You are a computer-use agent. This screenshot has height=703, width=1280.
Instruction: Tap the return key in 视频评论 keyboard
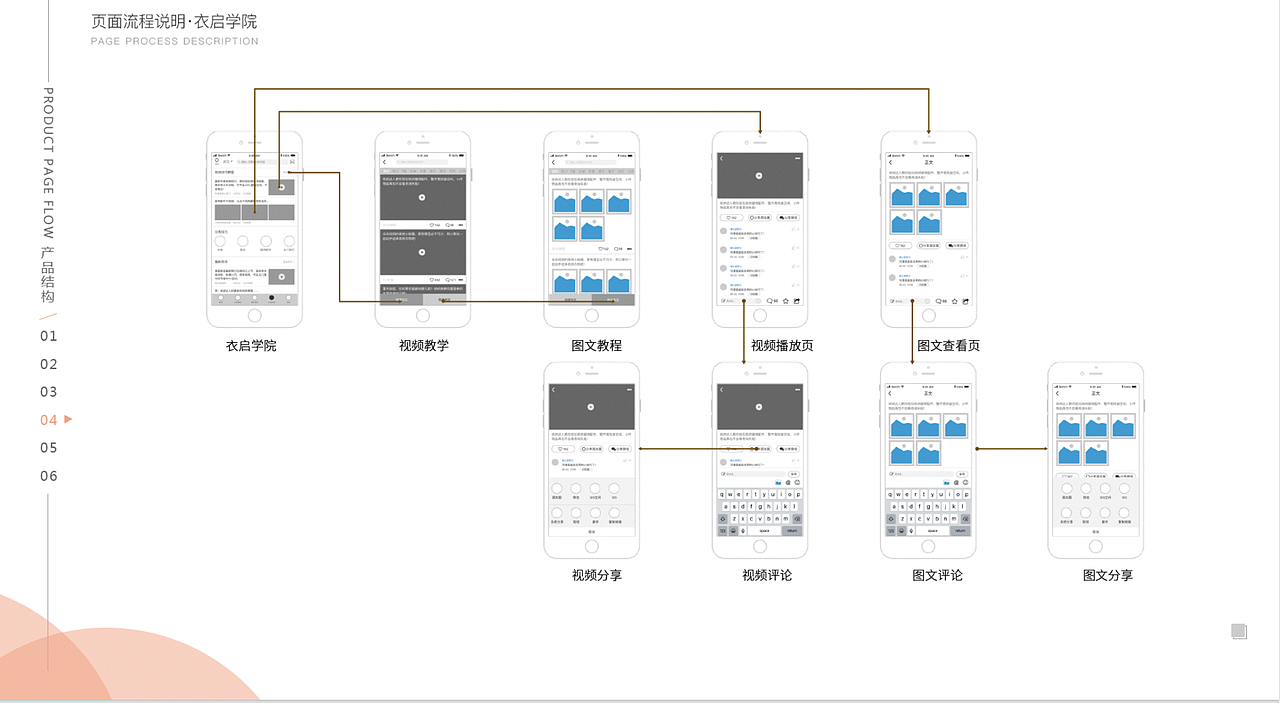[792, 530]
